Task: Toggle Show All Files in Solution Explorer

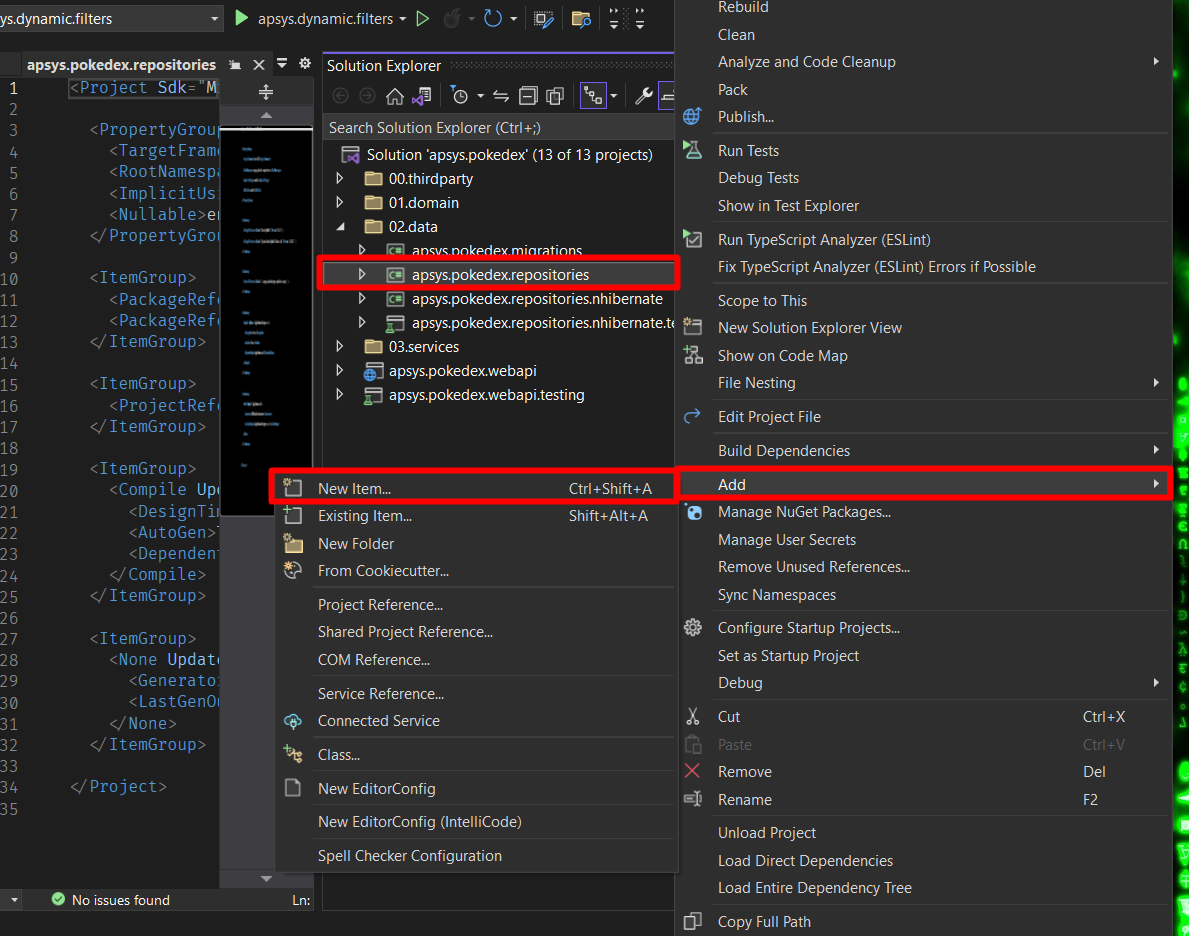Action: point(554,96)
